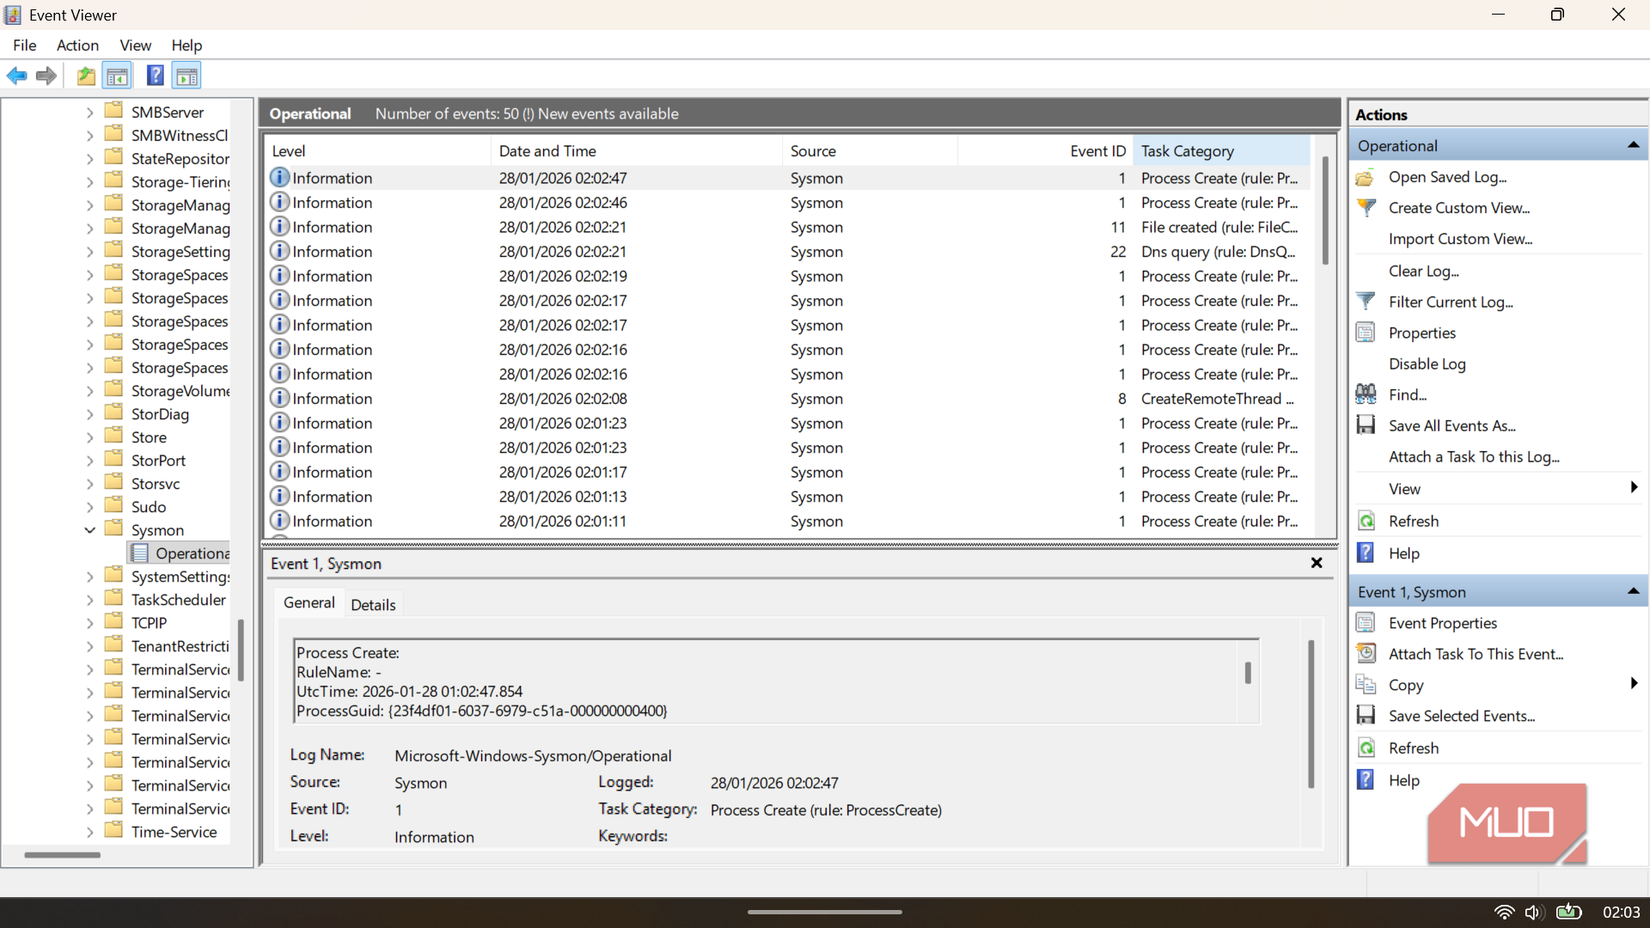Collapse the Event 1, Sysmon actions section
Screen dimensions: 1650x928
click(1633, 592)
